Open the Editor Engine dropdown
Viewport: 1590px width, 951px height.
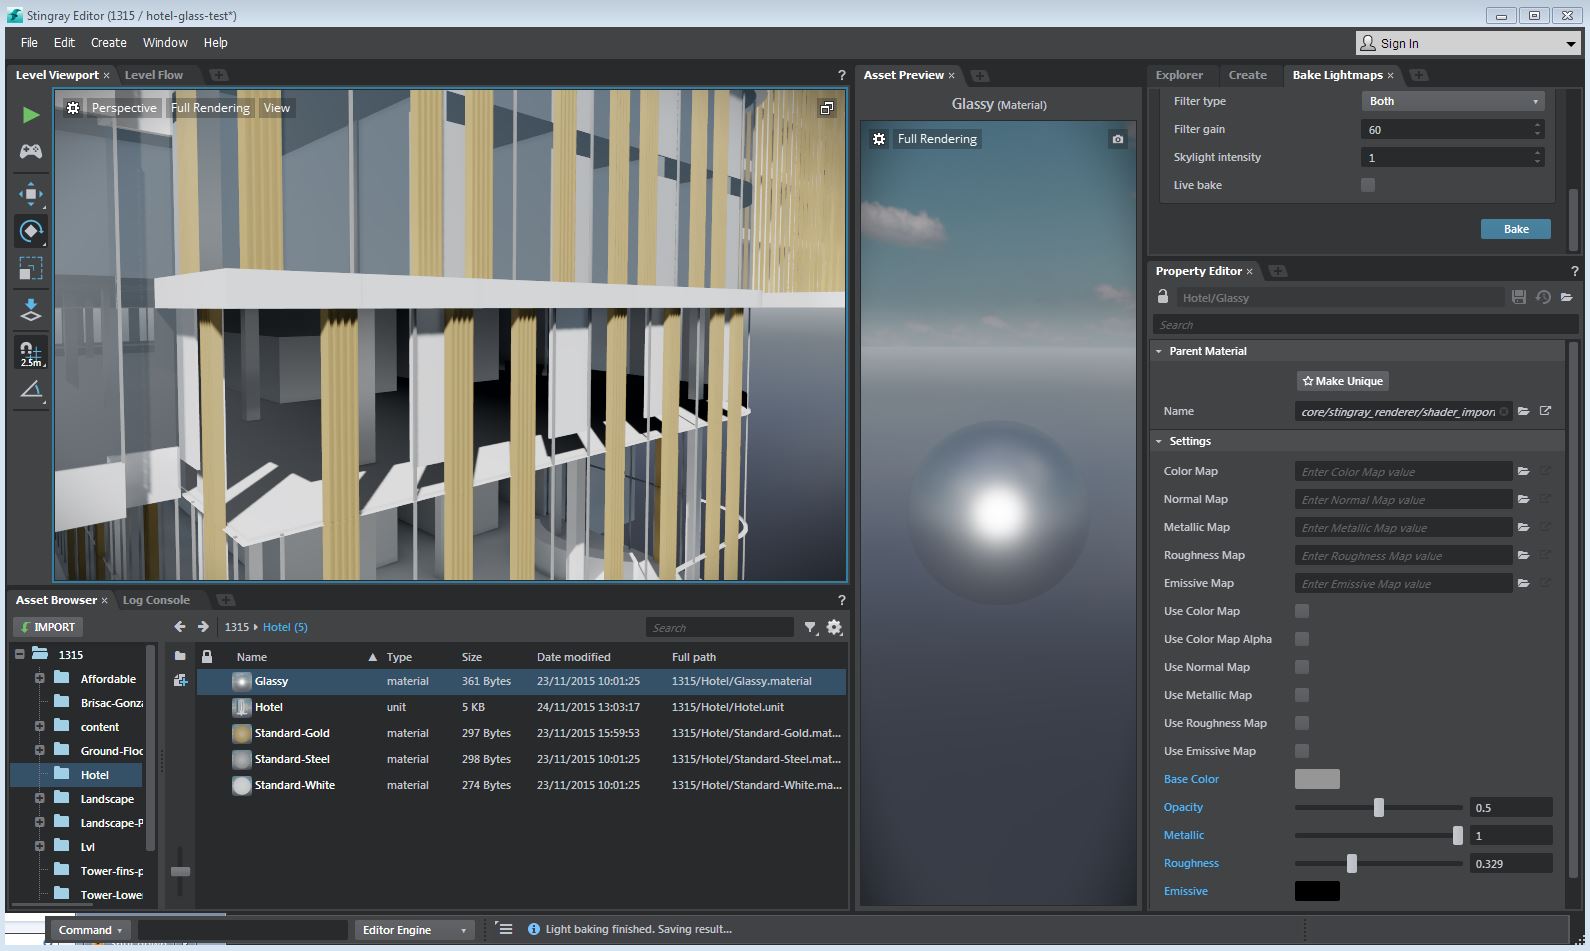pos(414,930)
